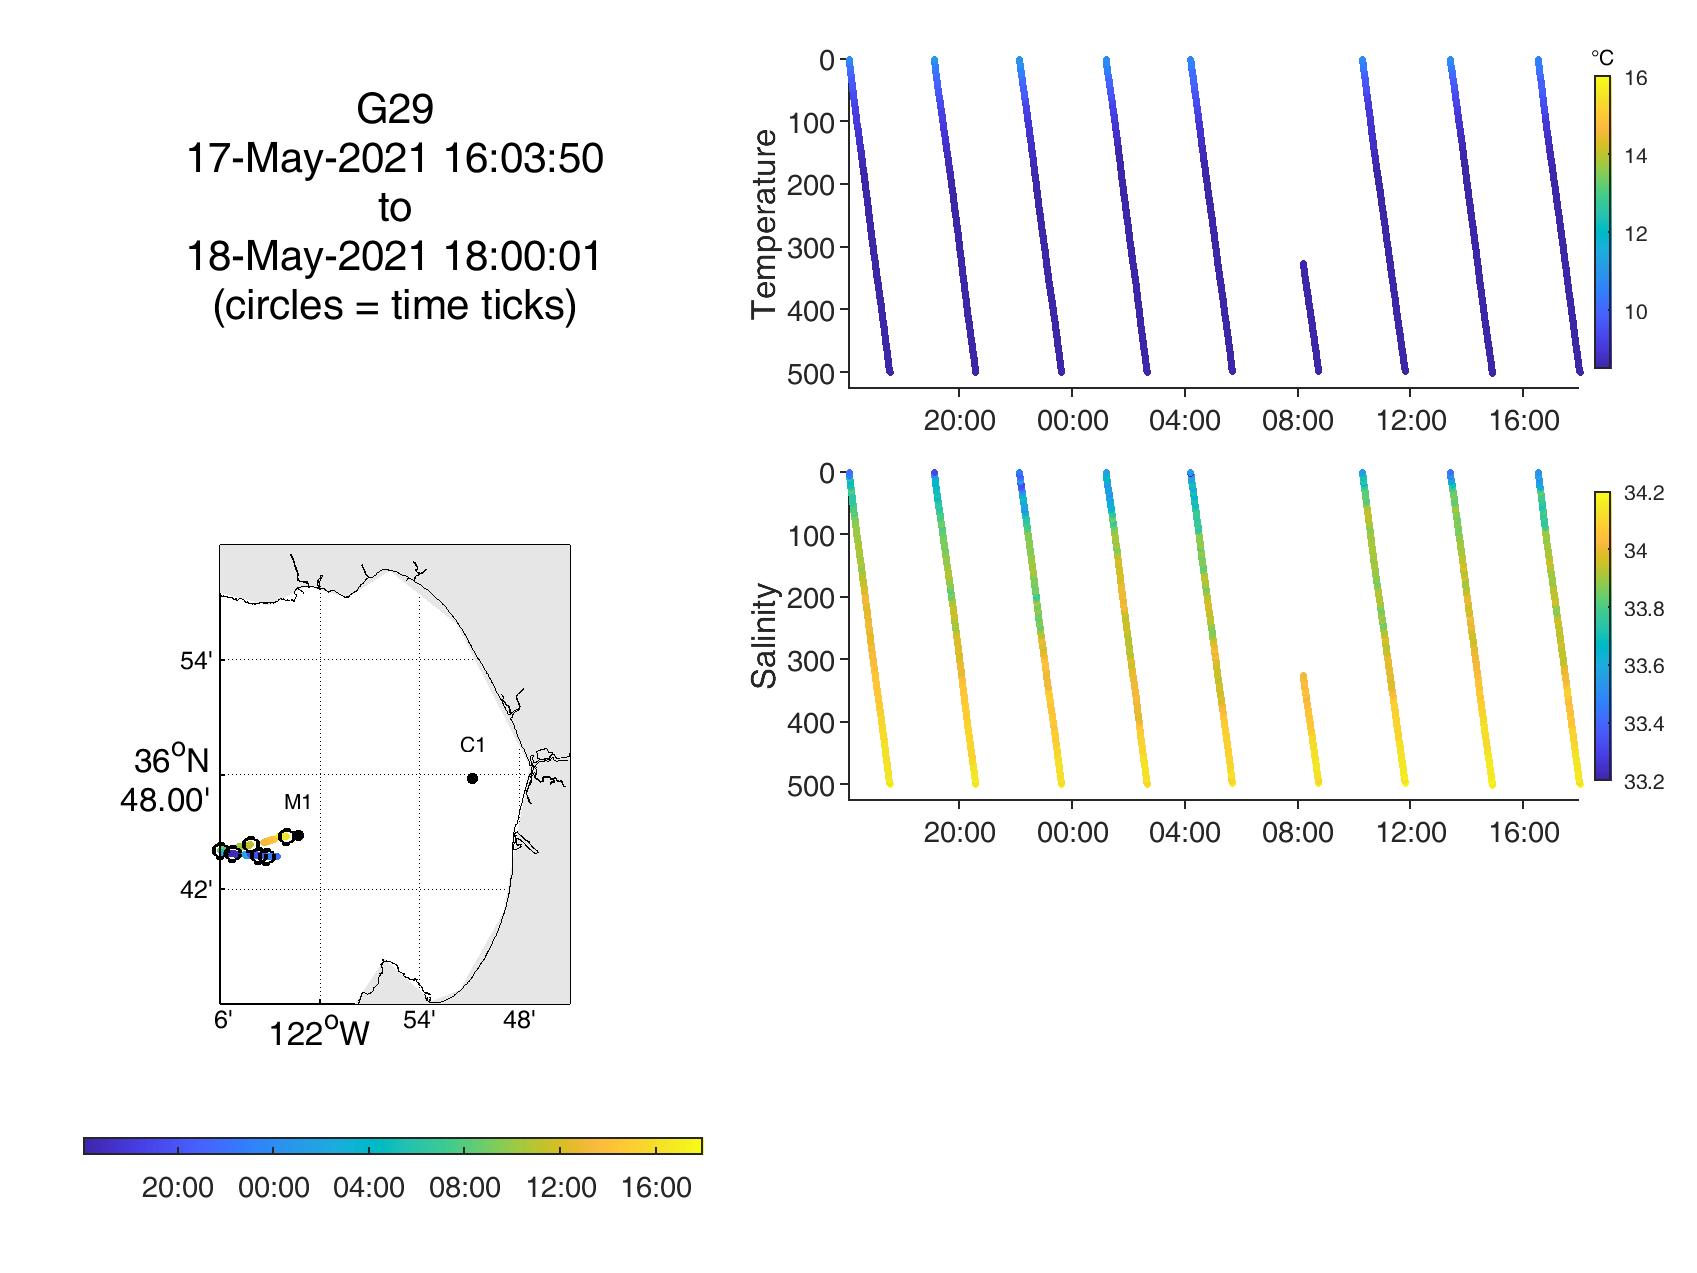1697x1273 pixels.
Task: Click the °C unit label
Action: click(1602, 58)
